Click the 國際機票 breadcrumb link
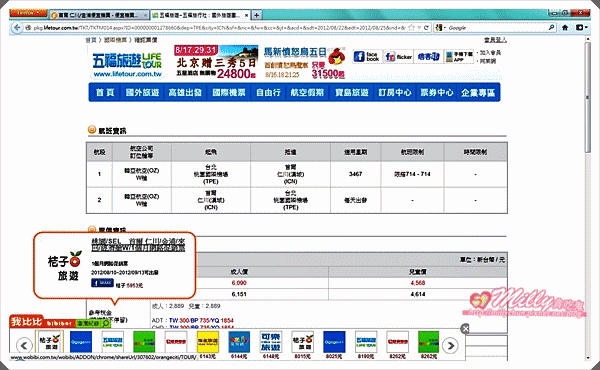 tap(115, 40)
